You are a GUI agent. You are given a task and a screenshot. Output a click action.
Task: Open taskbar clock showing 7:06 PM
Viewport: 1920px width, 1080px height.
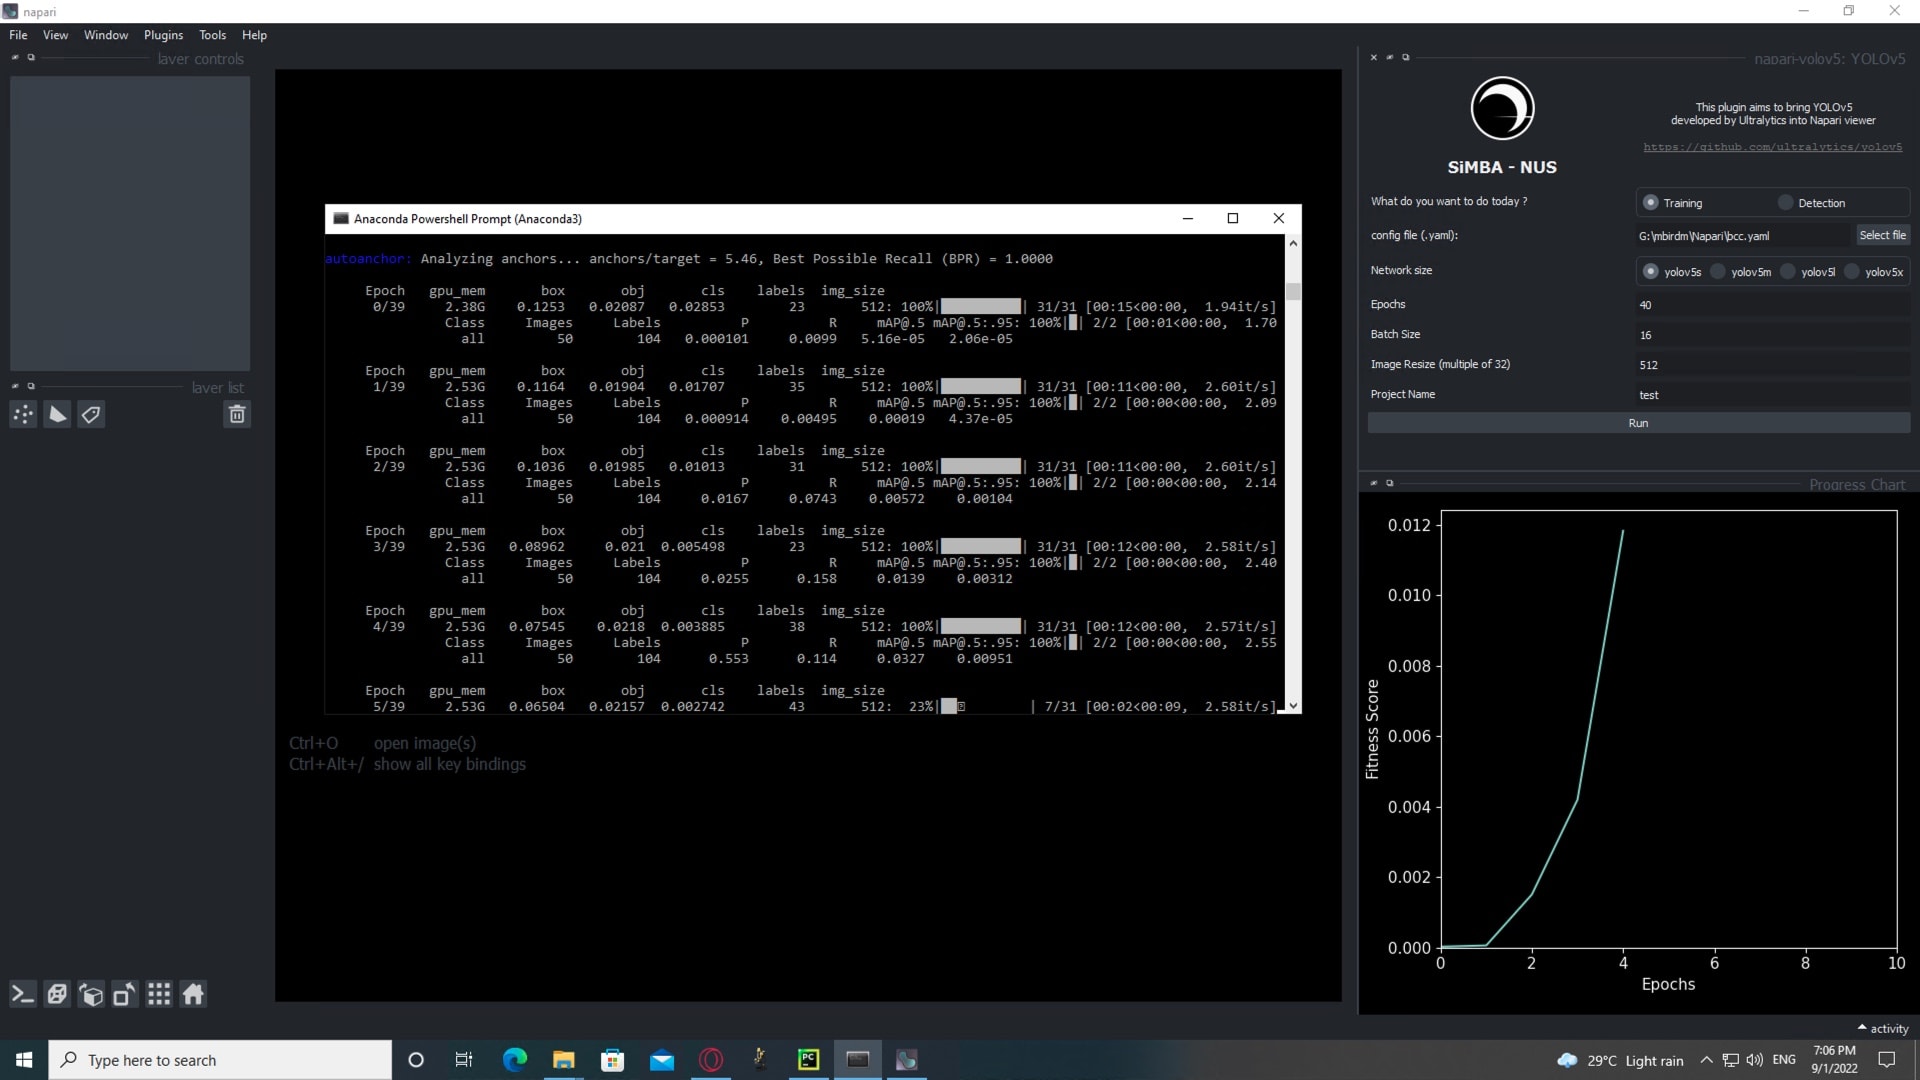tap(1834, 1060)
